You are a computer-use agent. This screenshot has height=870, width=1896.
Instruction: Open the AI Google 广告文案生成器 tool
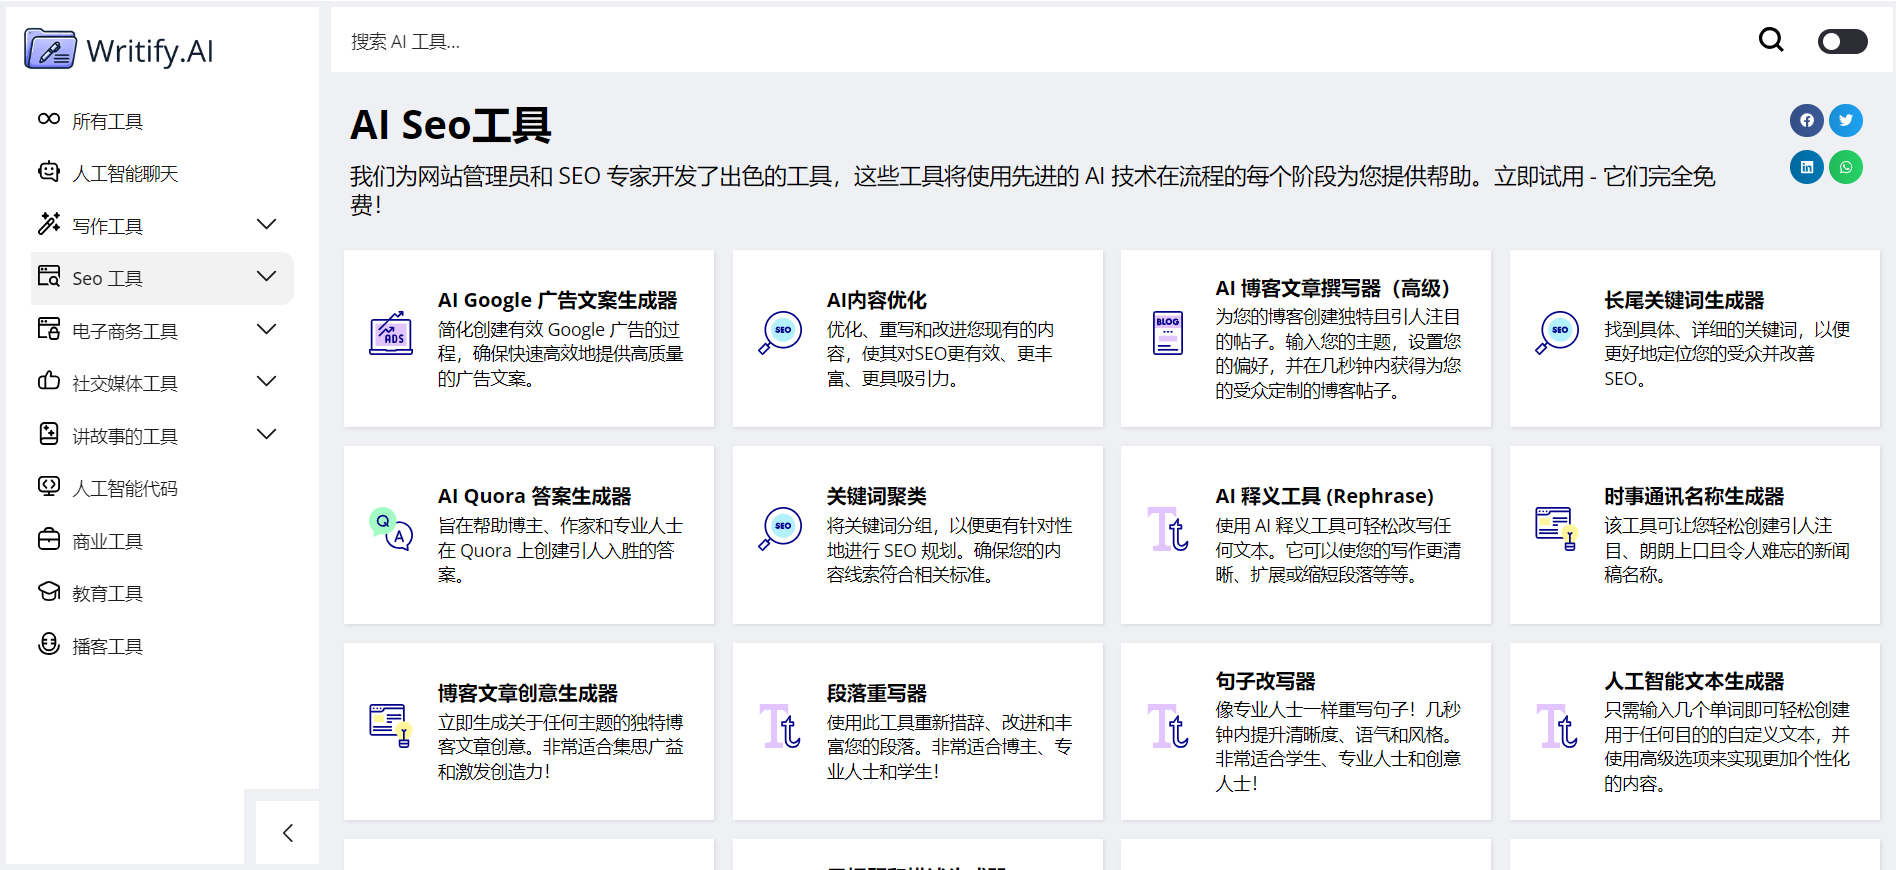click(x=557, y=300)
